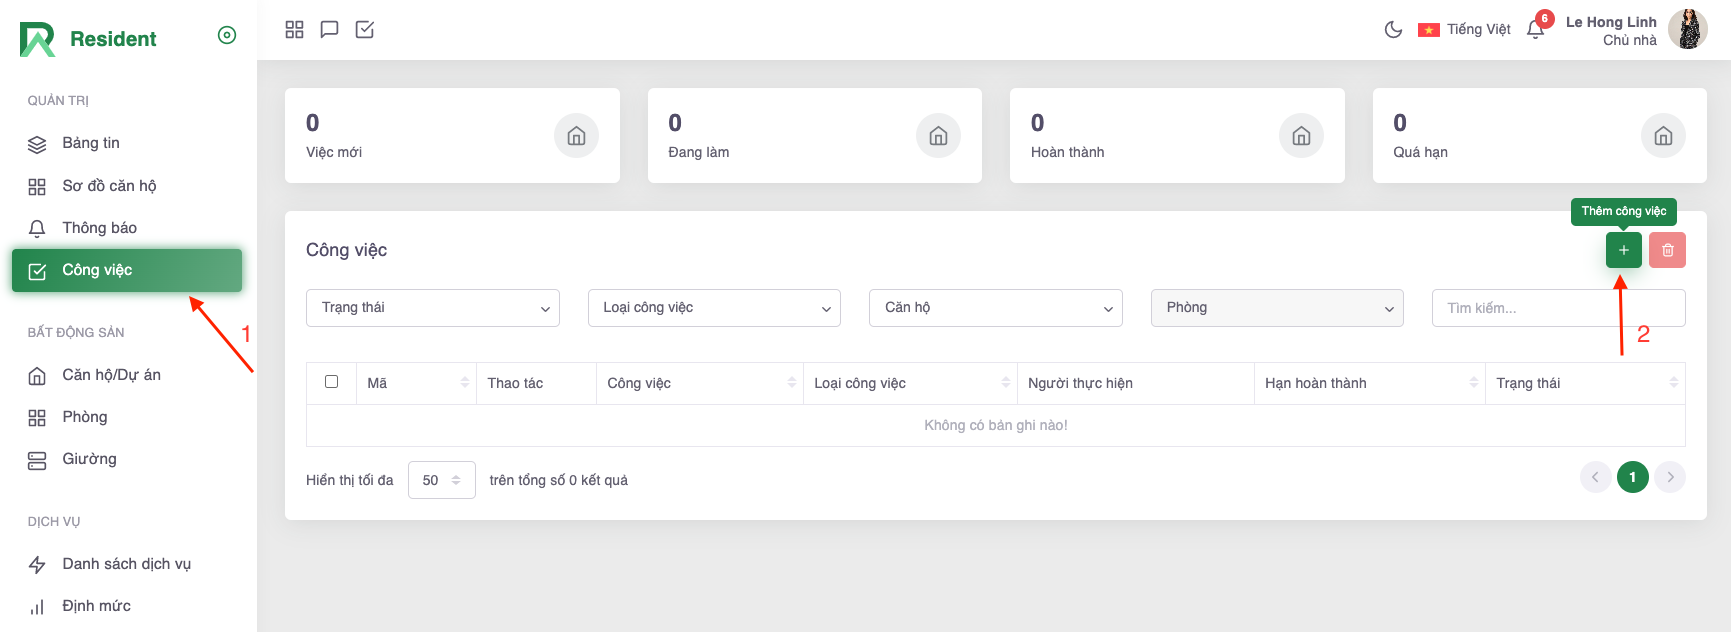1731x632 pixels.
Task: Expand the Trạng thái filter dropdown
Action: pyautogui.click(x=432, y=308)
